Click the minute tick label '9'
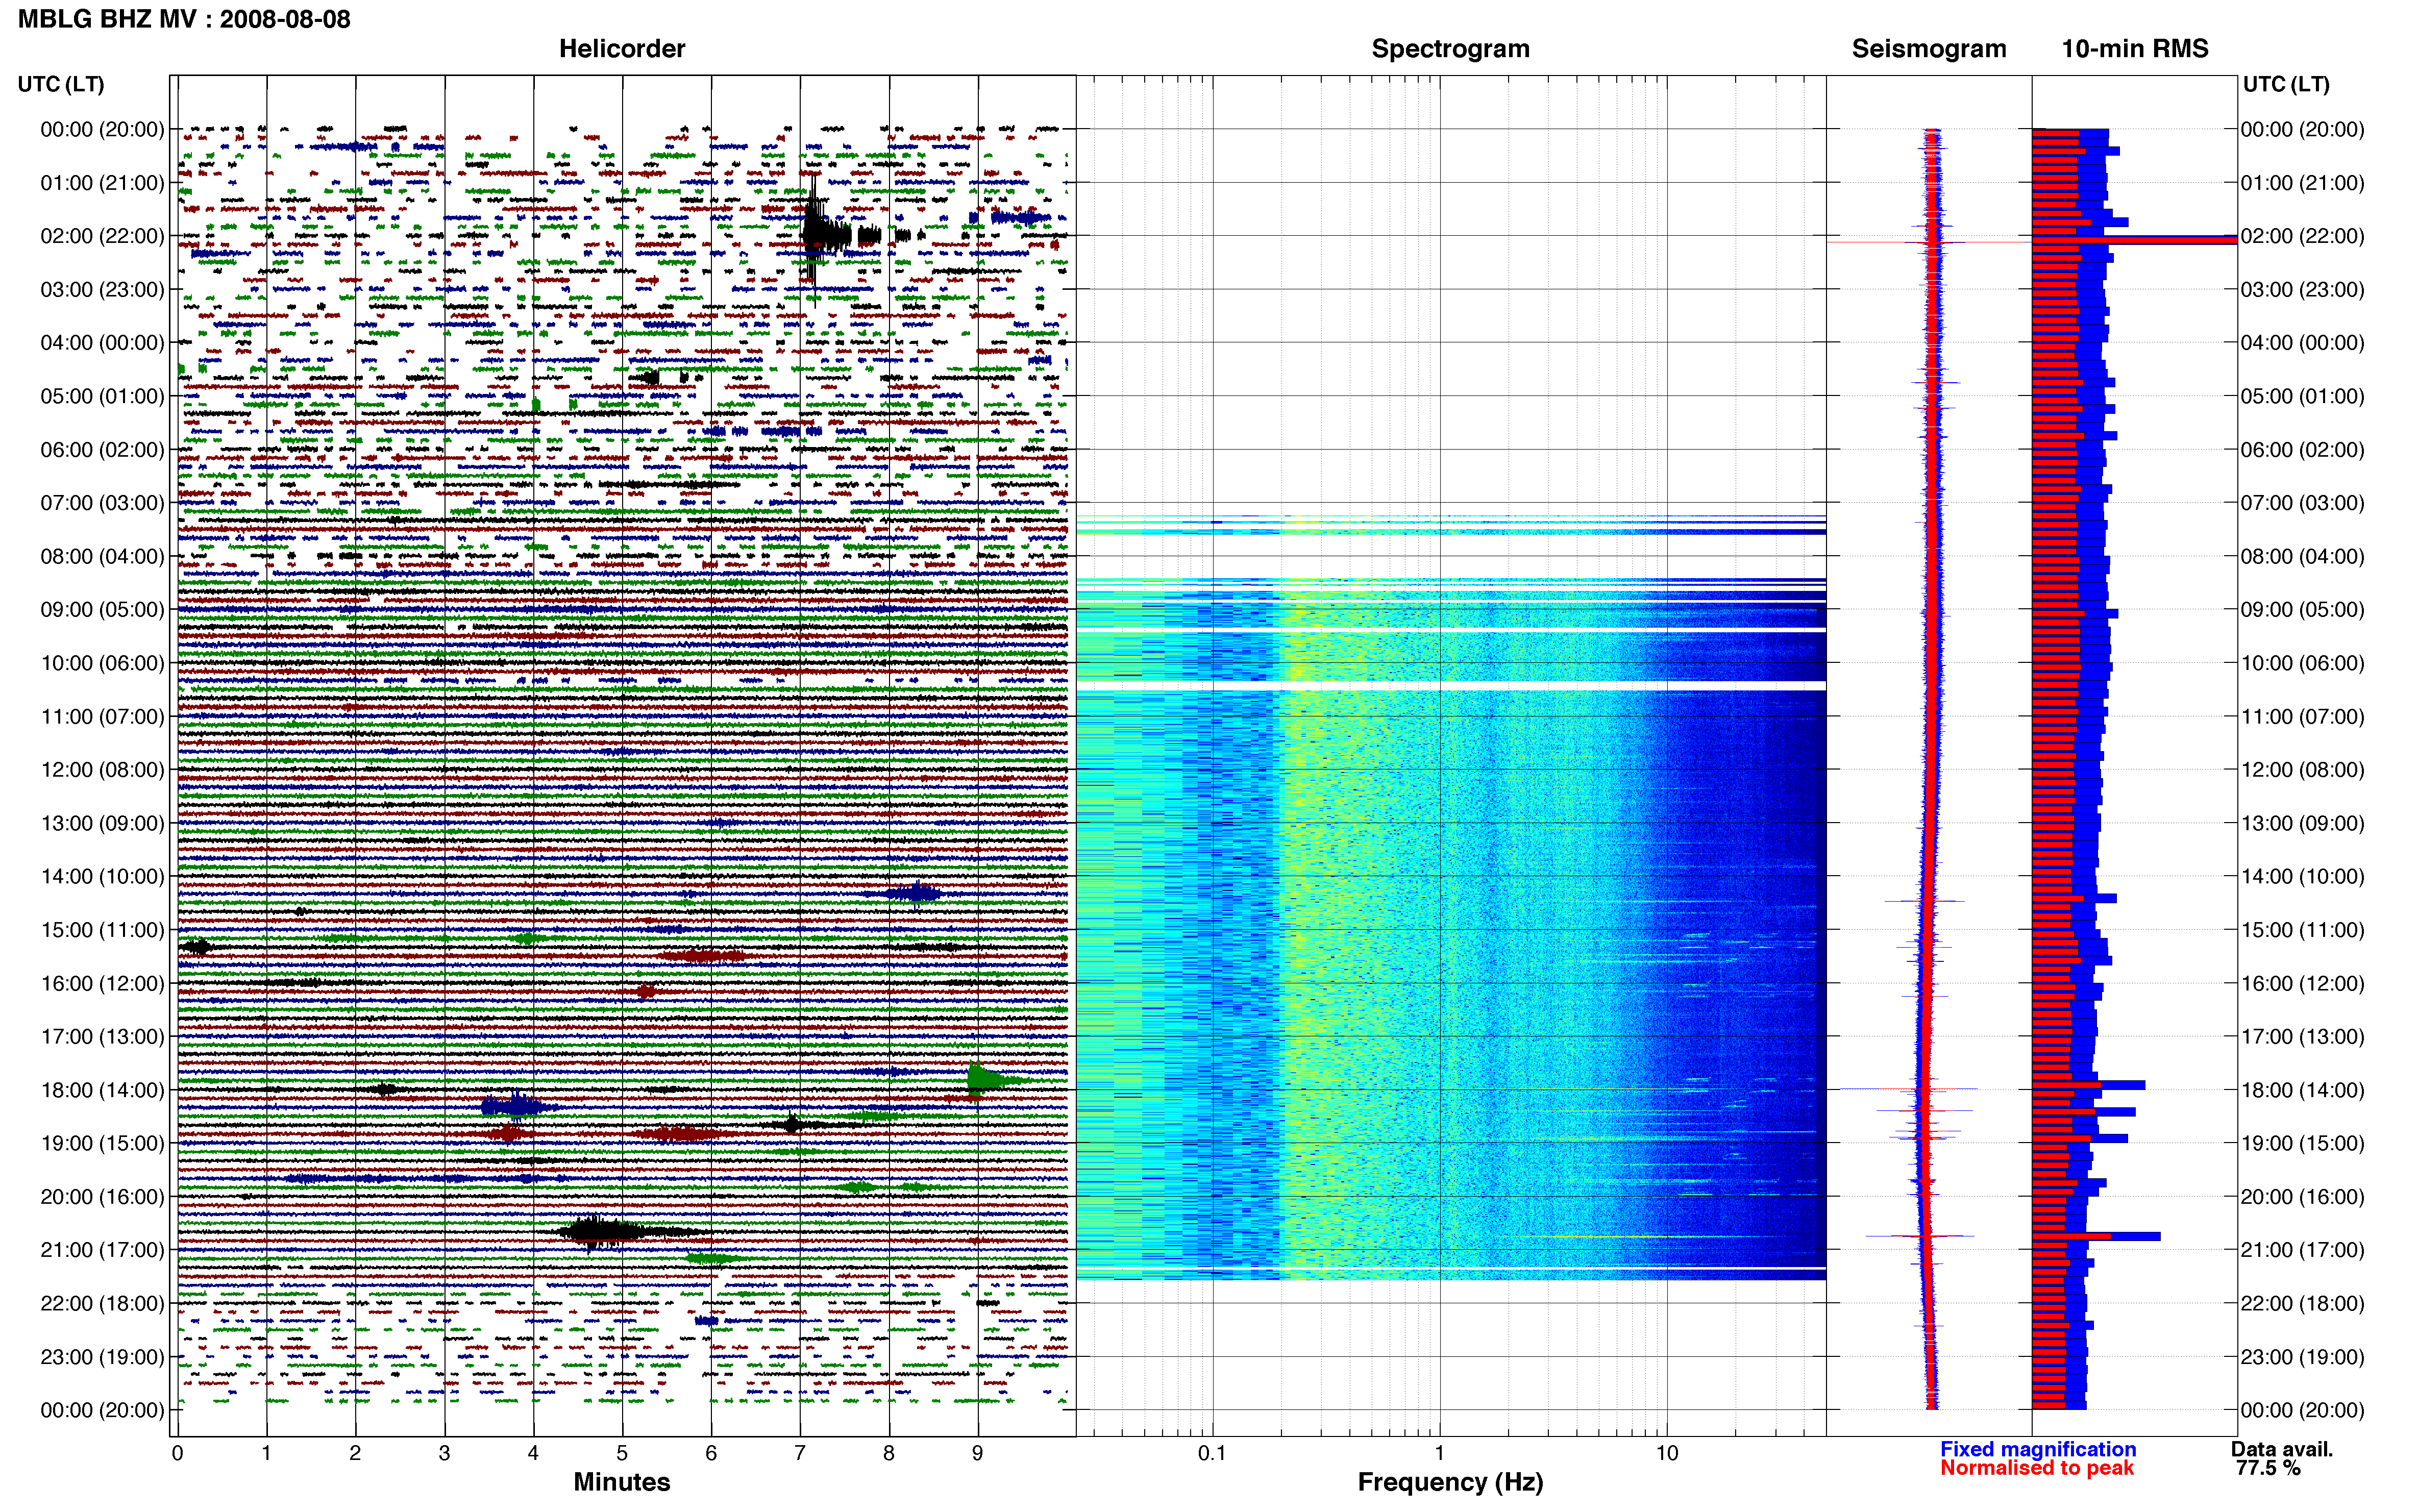 coord(978,1453)
